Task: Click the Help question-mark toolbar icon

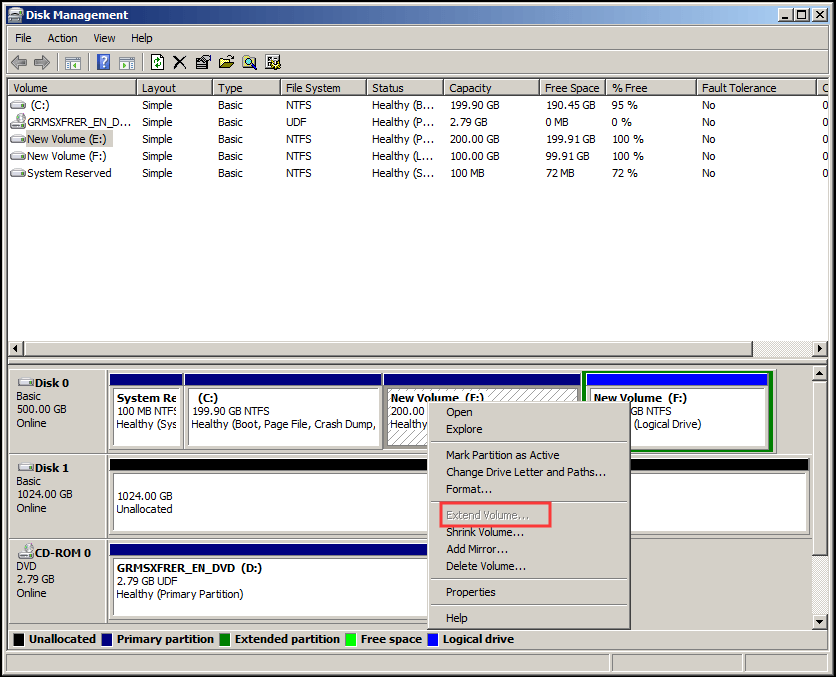Action: pos(103,62)
